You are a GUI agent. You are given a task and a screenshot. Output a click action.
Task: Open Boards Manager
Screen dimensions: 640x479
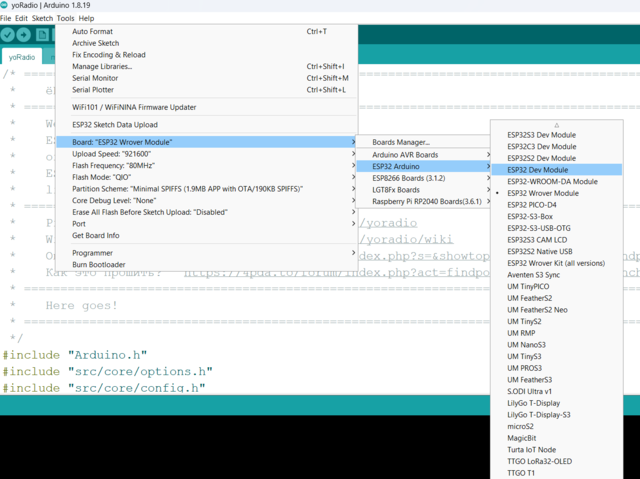pos(424,142)
